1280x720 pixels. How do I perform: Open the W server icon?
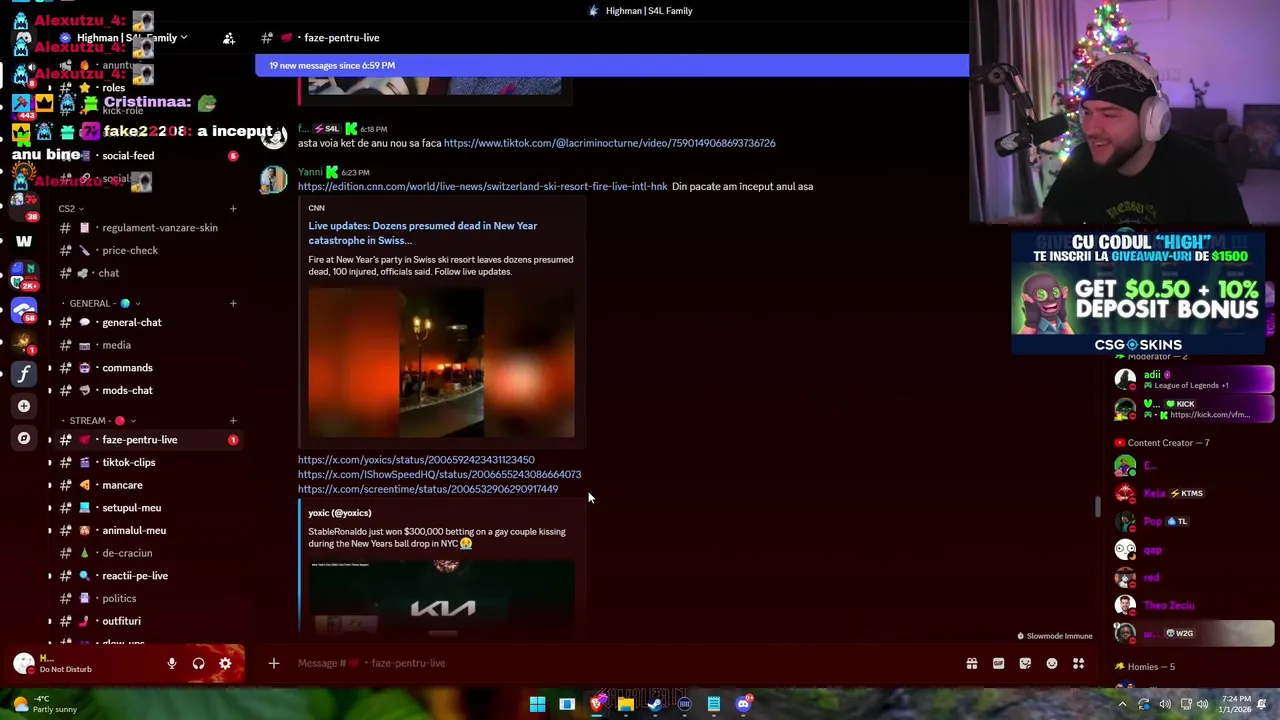[24, 241]
